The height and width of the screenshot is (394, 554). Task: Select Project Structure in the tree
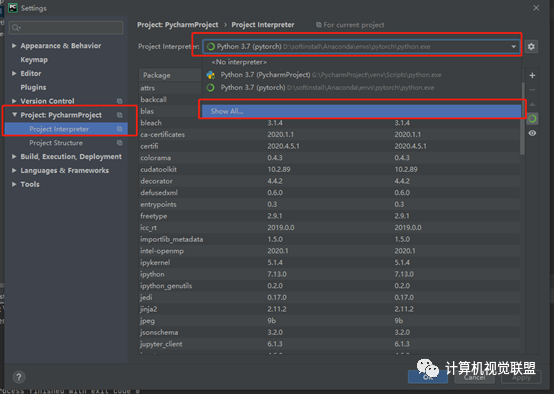pyautogui.click(x=66, y=143)
